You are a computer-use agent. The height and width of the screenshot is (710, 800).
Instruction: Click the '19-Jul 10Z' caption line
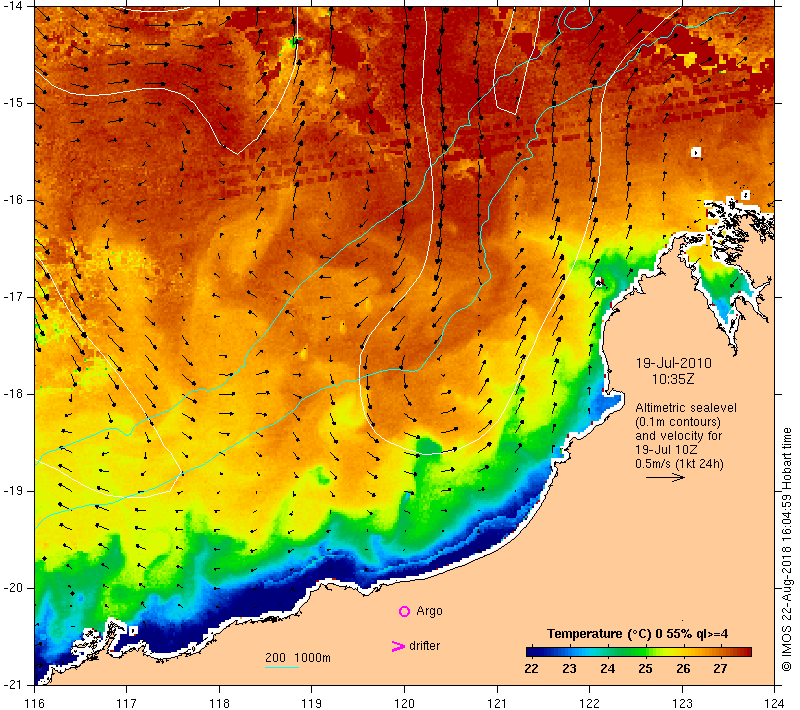point(666,449)
